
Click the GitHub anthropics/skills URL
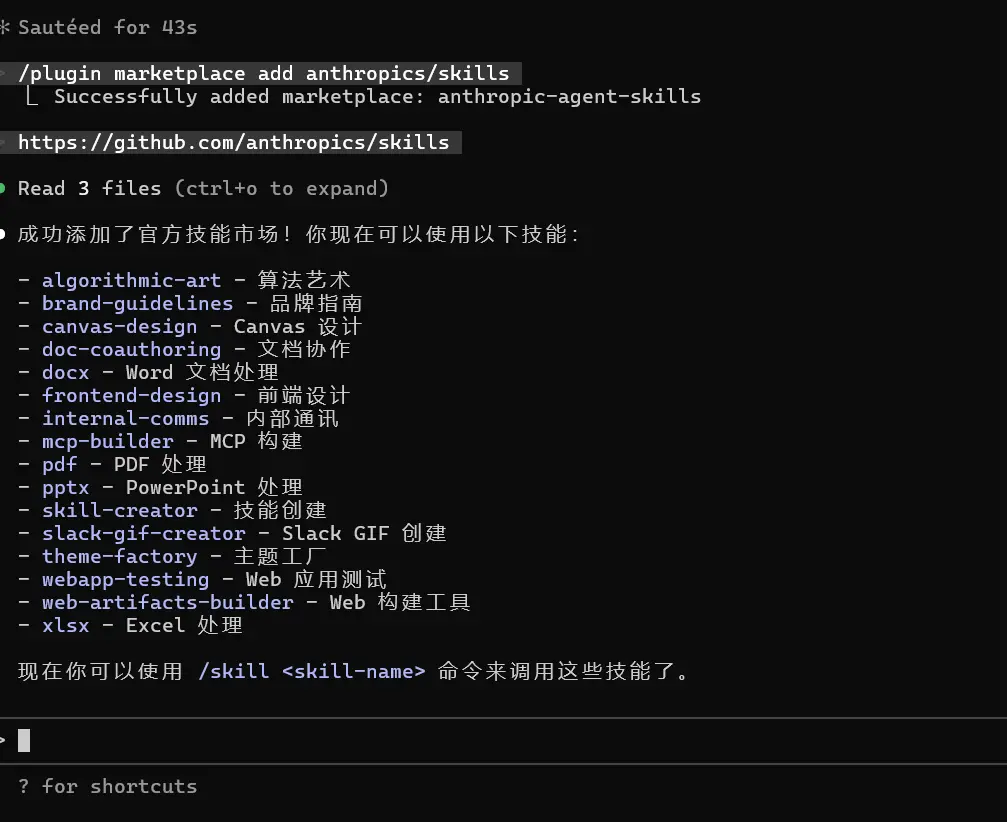pos(233,142)
